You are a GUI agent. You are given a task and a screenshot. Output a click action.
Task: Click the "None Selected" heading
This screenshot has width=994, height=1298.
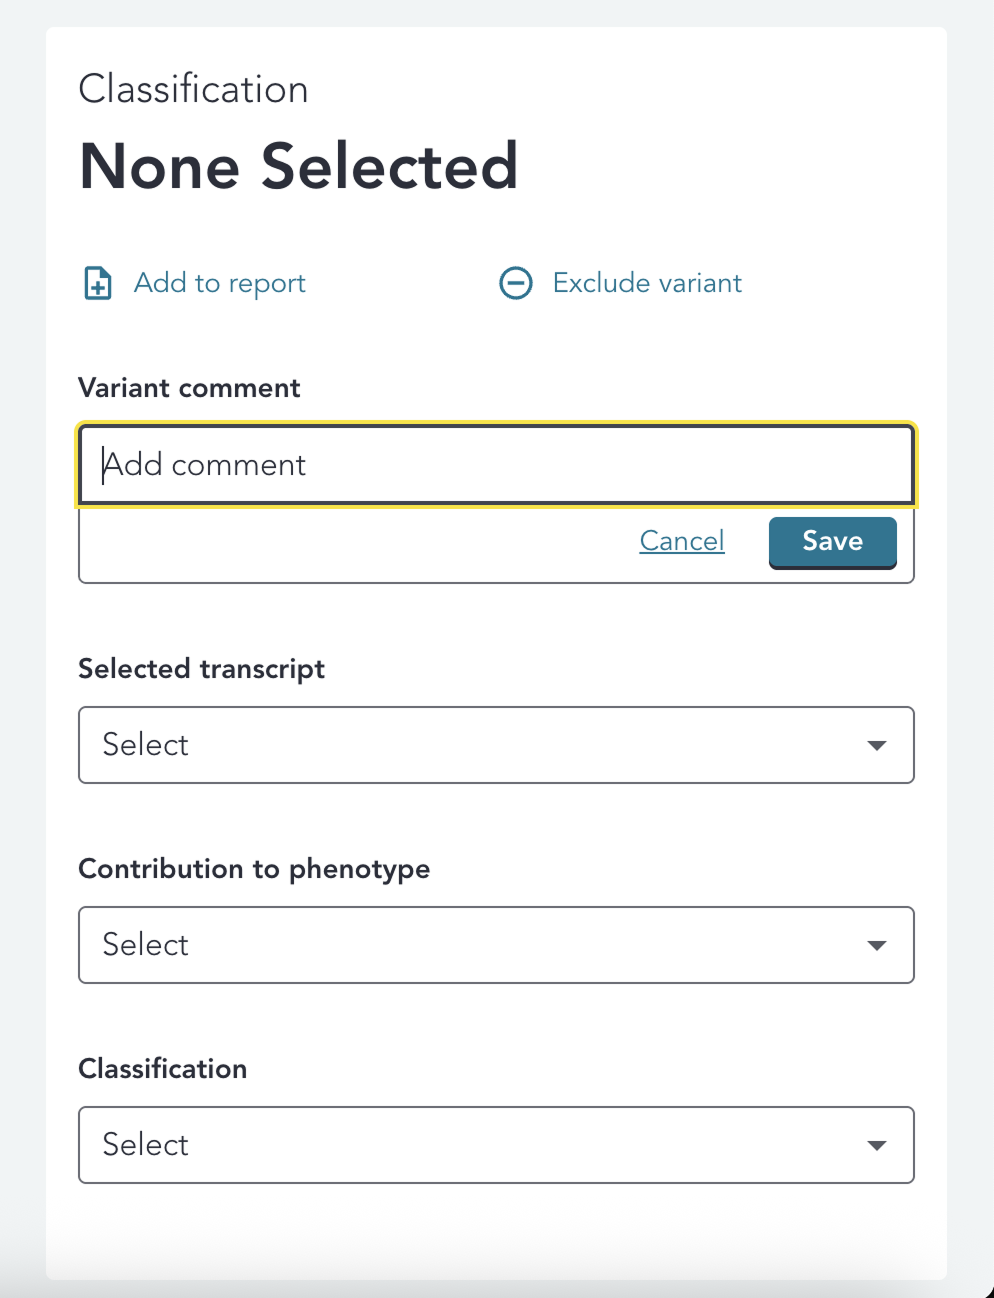pyautogui.click(x=298, y=166)
